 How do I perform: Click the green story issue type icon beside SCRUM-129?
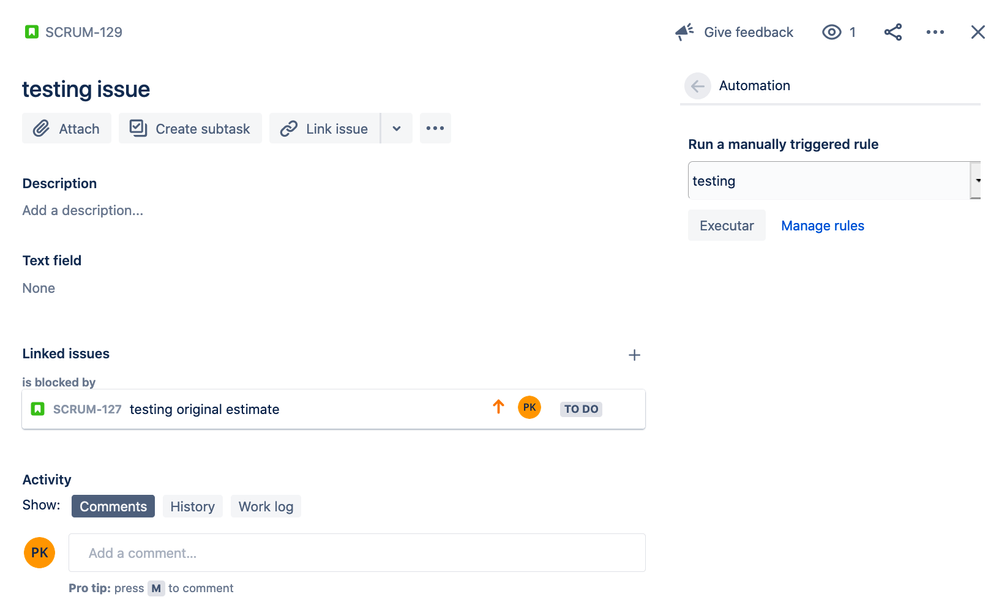pos(31,32)
